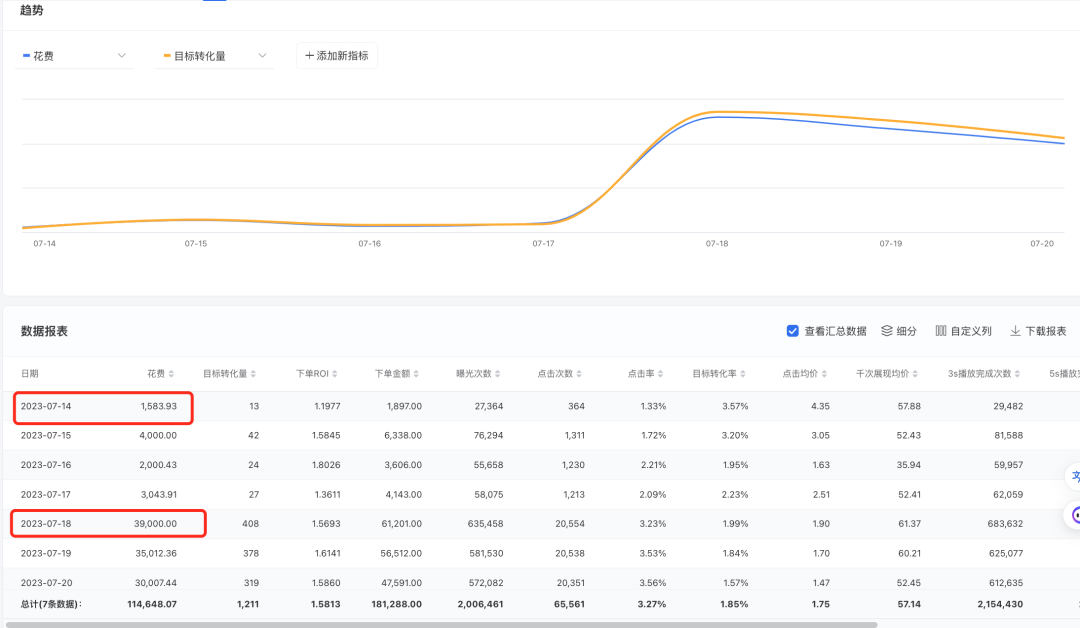Click the 日期 column header

[x=30, y=373]
